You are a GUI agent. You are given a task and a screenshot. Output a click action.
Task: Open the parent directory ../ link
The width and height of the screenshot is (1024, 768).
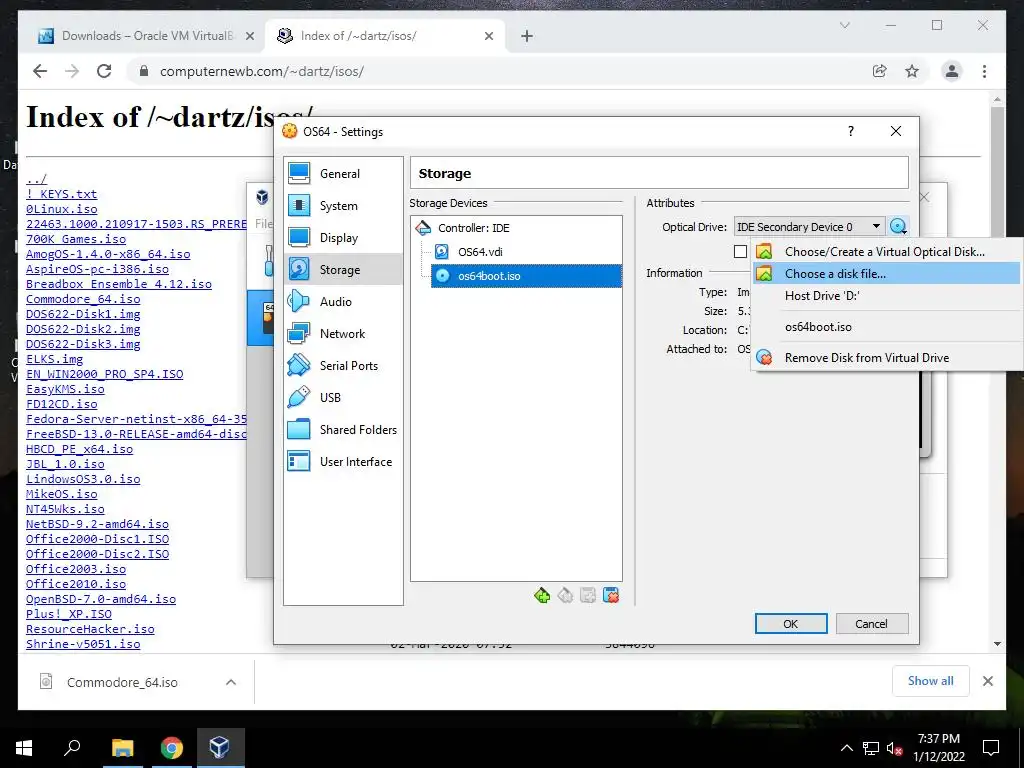[36, 179]
